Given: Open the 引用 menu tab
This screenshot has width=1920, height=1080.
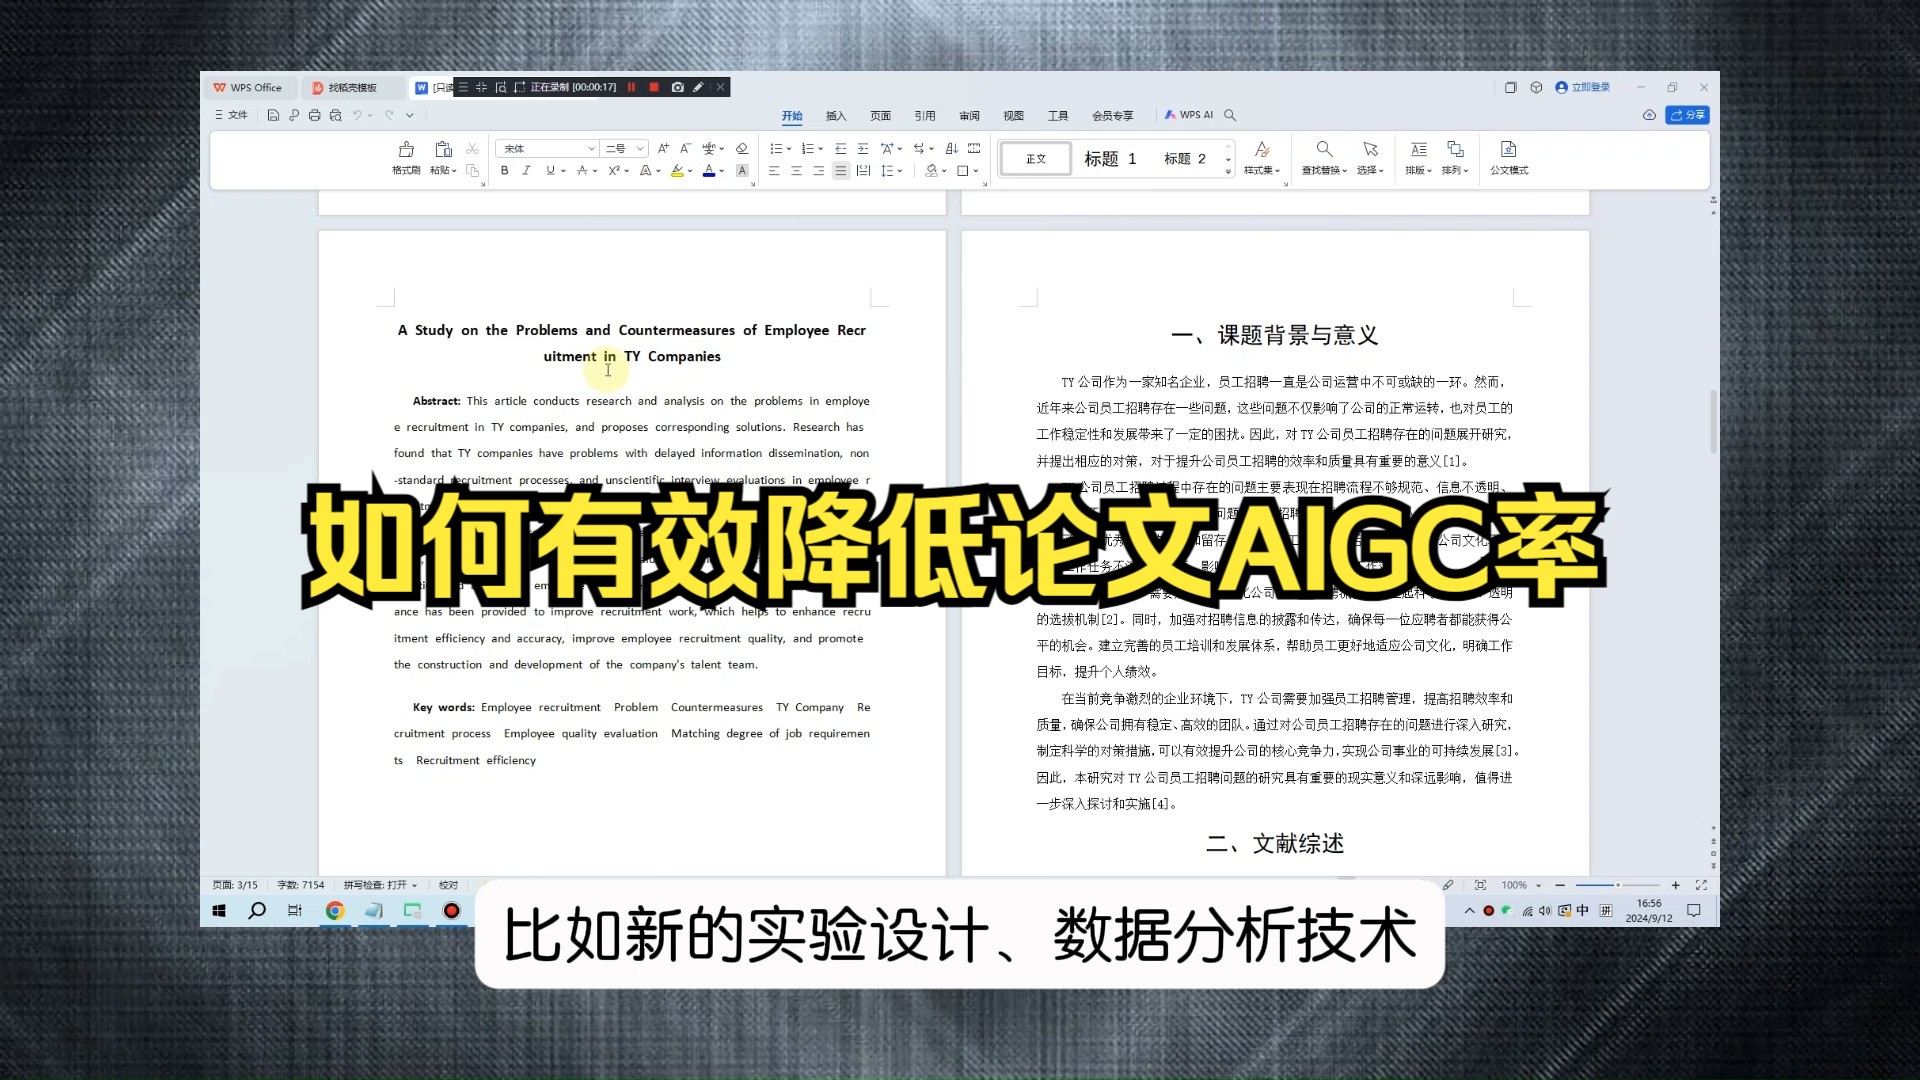Looking at the screenshot, I should click(x=924, y=115).
